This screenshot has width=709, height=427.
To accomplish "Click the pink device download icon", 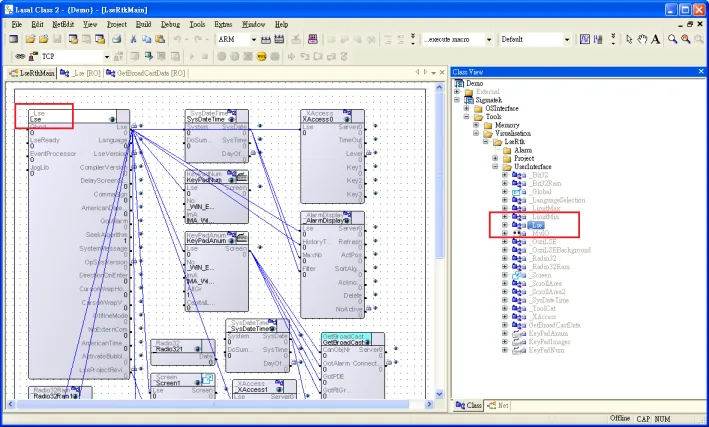I will click(312, 39).
